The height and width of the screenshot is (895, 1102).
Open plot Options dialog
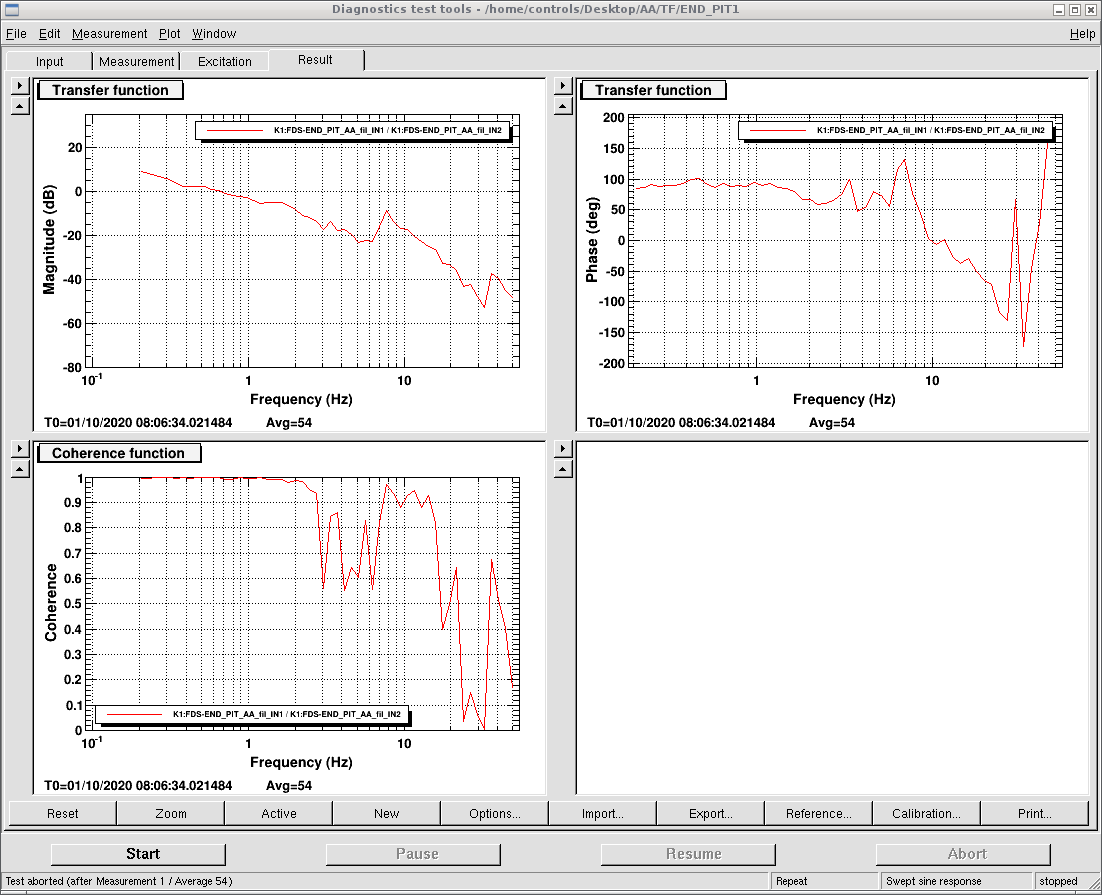point(495,813)
